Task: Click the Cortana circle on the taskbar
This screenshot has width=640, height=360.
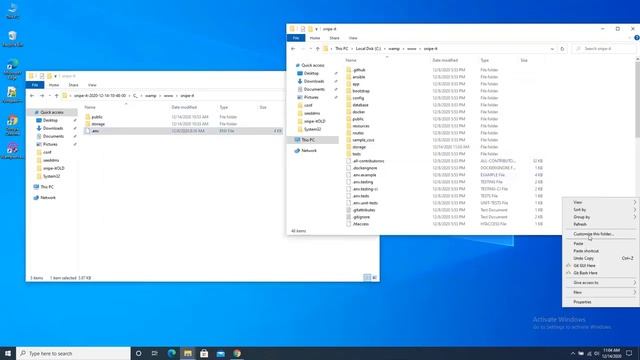Action: pos(138,353)
